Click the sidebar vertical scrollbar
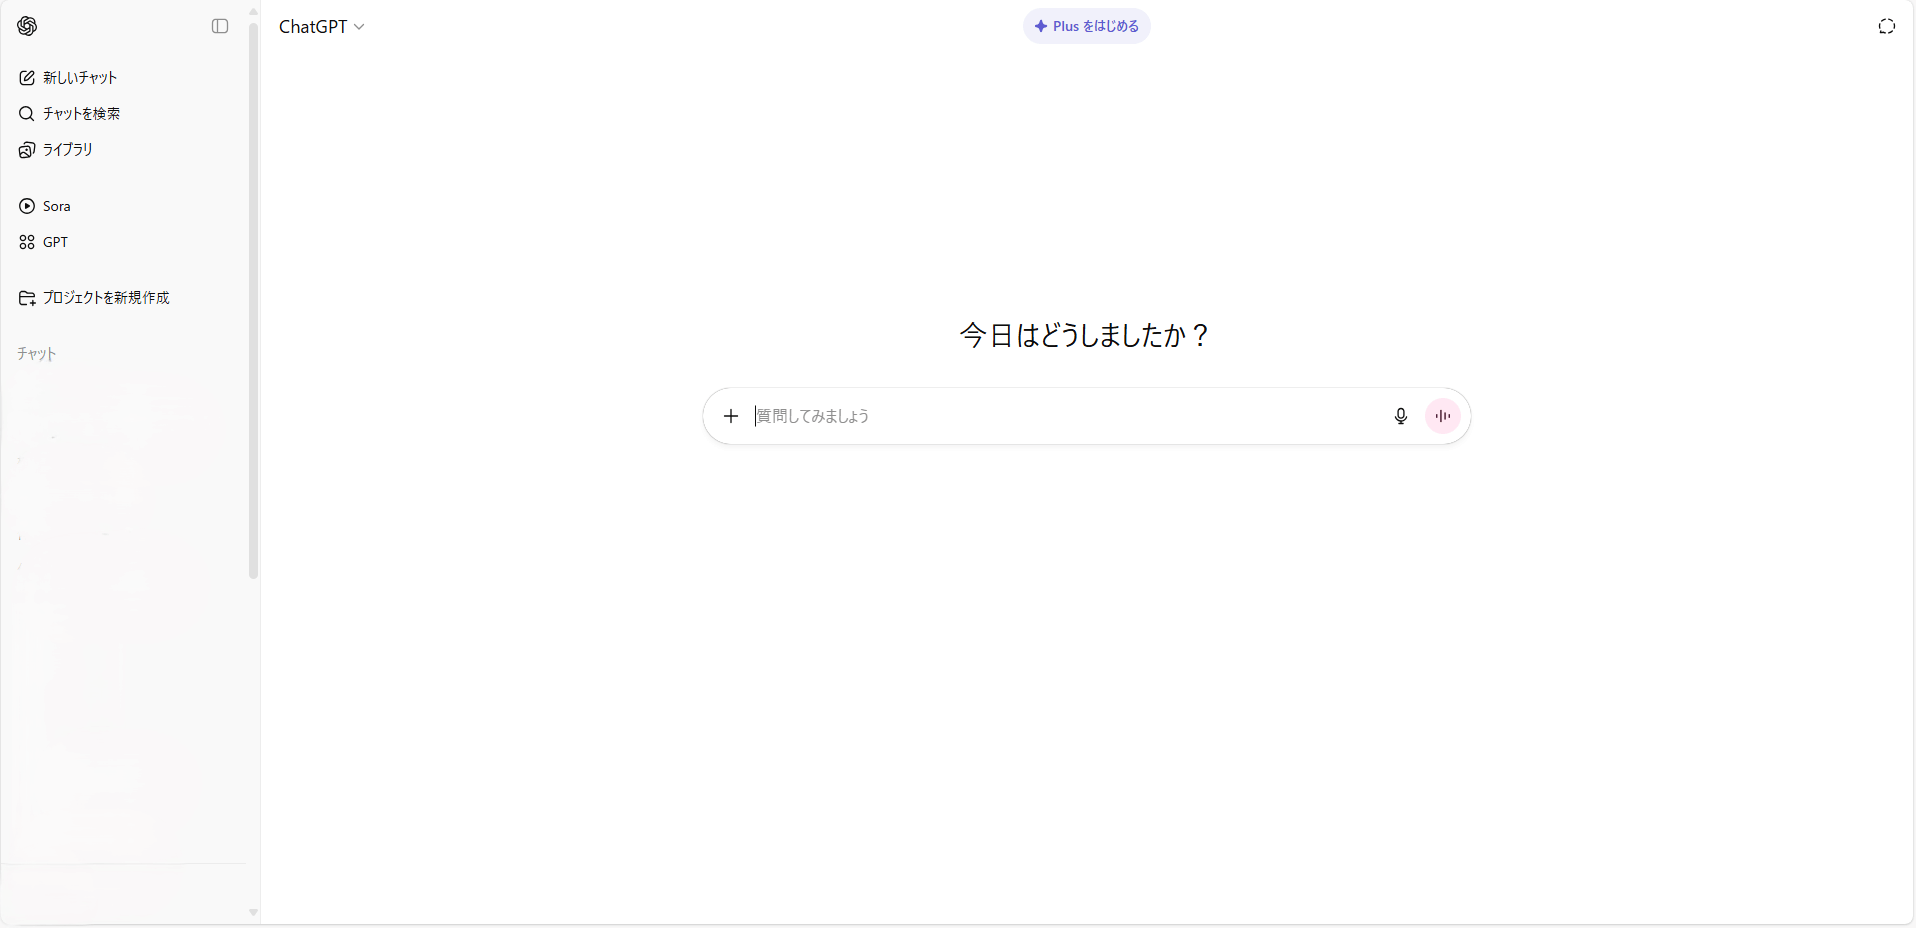Image resolution: width=1916 pixels, height=928 pixels. tap(253, 300)
